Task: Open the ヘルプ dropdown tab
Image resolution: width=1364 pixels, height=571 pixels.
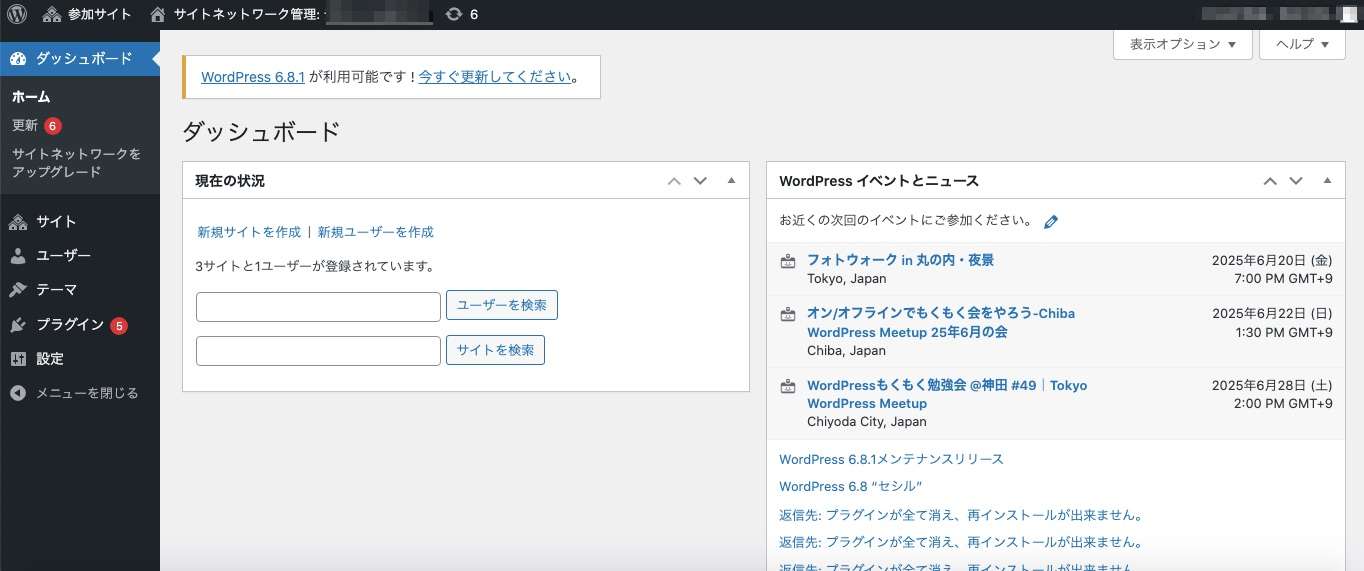Action: pos(1302,44)
